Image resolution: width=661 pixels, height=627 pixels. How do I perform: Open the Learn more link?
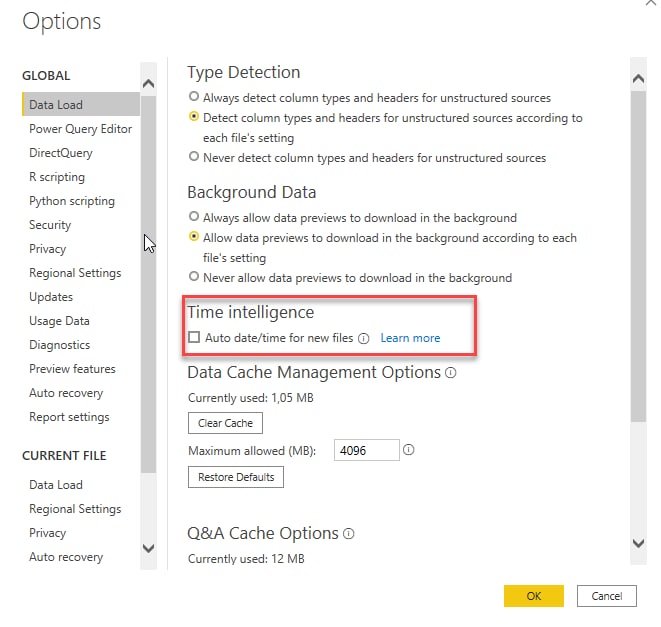click(410, 338)
